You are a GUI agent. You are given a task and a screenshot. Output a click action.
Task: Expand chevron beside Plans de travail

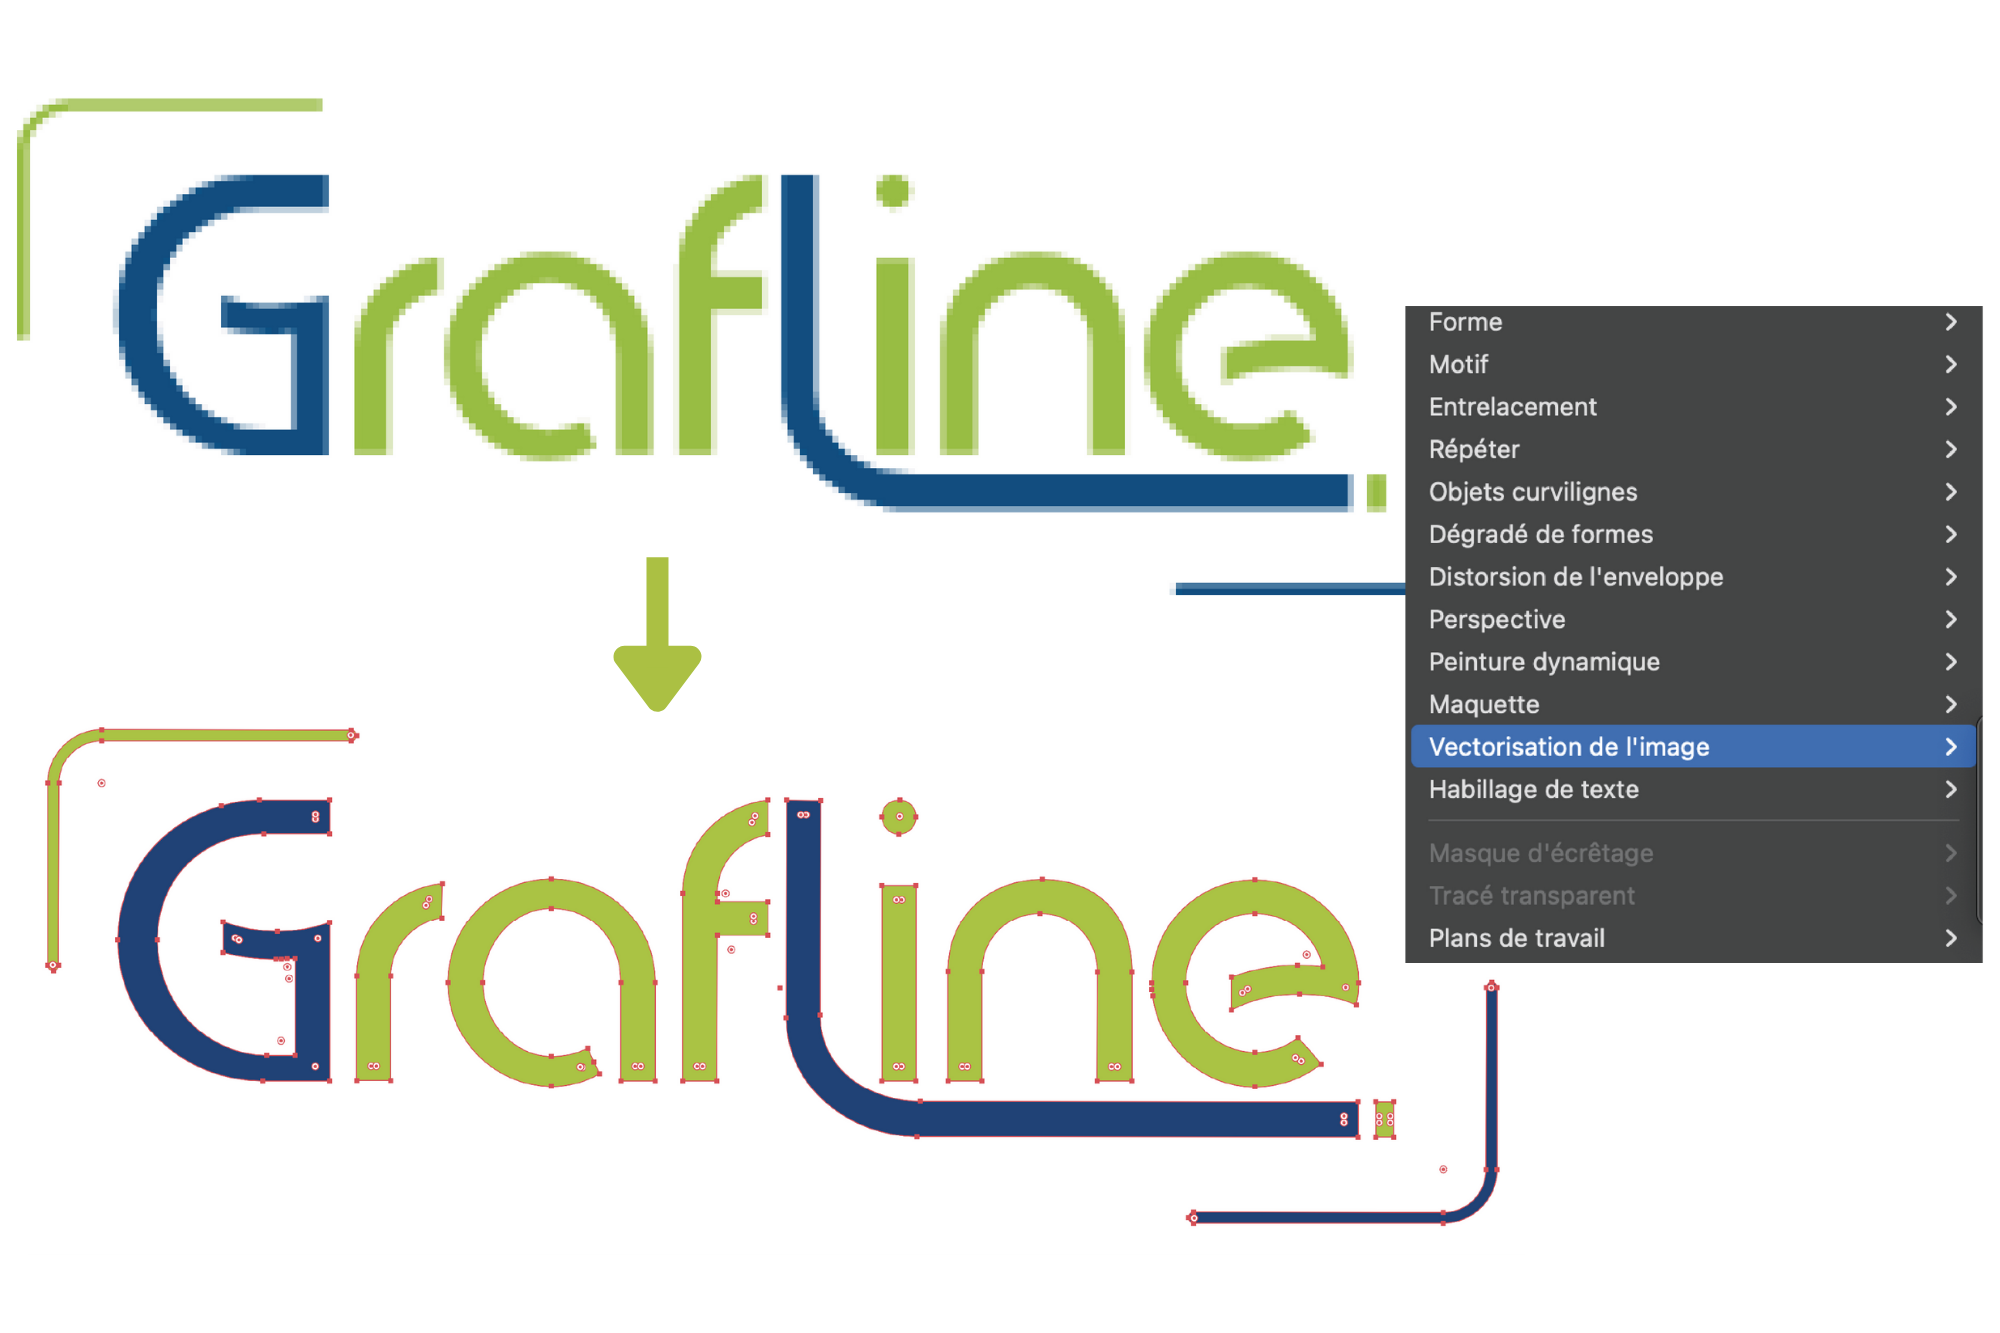(1950, 938)
